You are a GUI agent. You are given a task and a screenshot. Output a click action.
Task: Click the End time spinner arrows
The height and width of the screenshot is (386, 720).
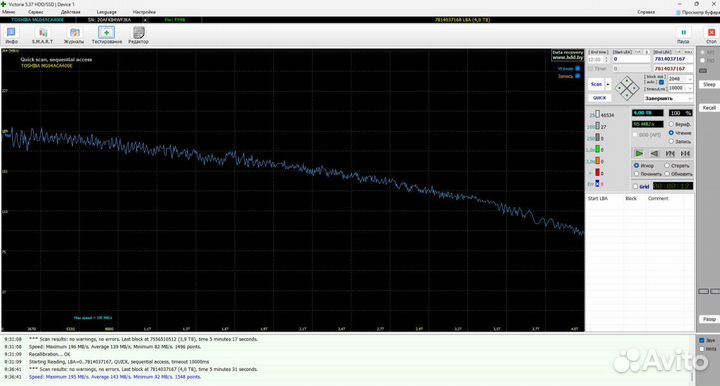[x=607, y=60]
